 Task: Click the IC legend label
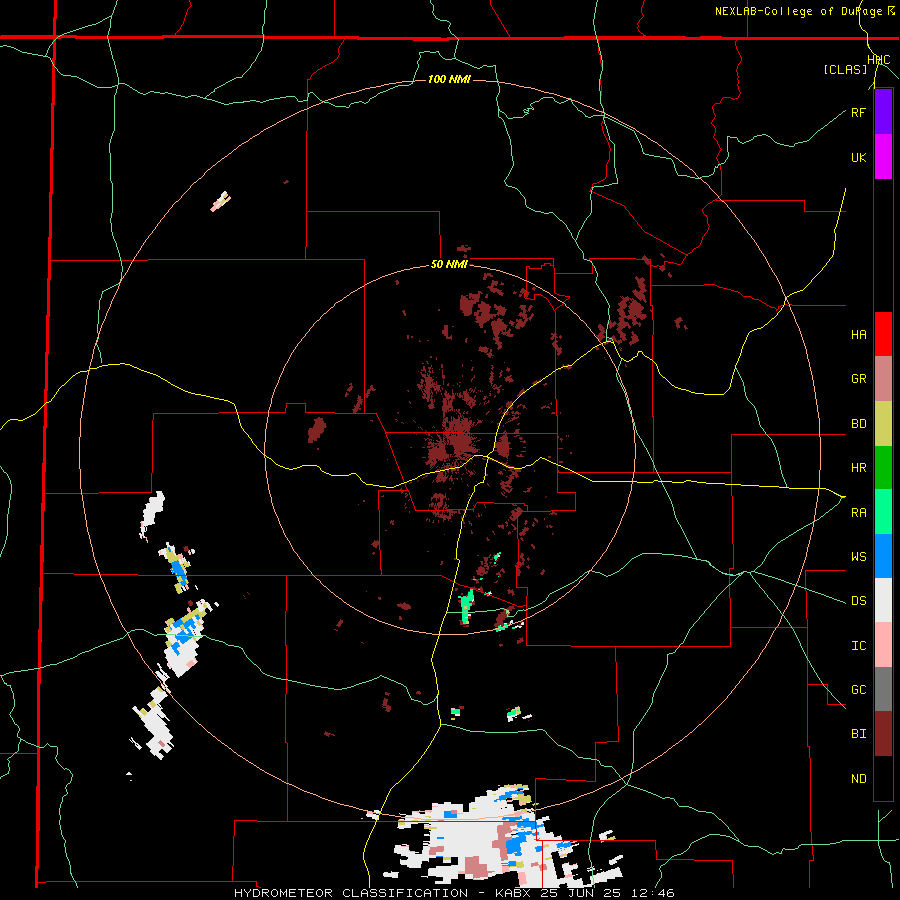[858, 646]
